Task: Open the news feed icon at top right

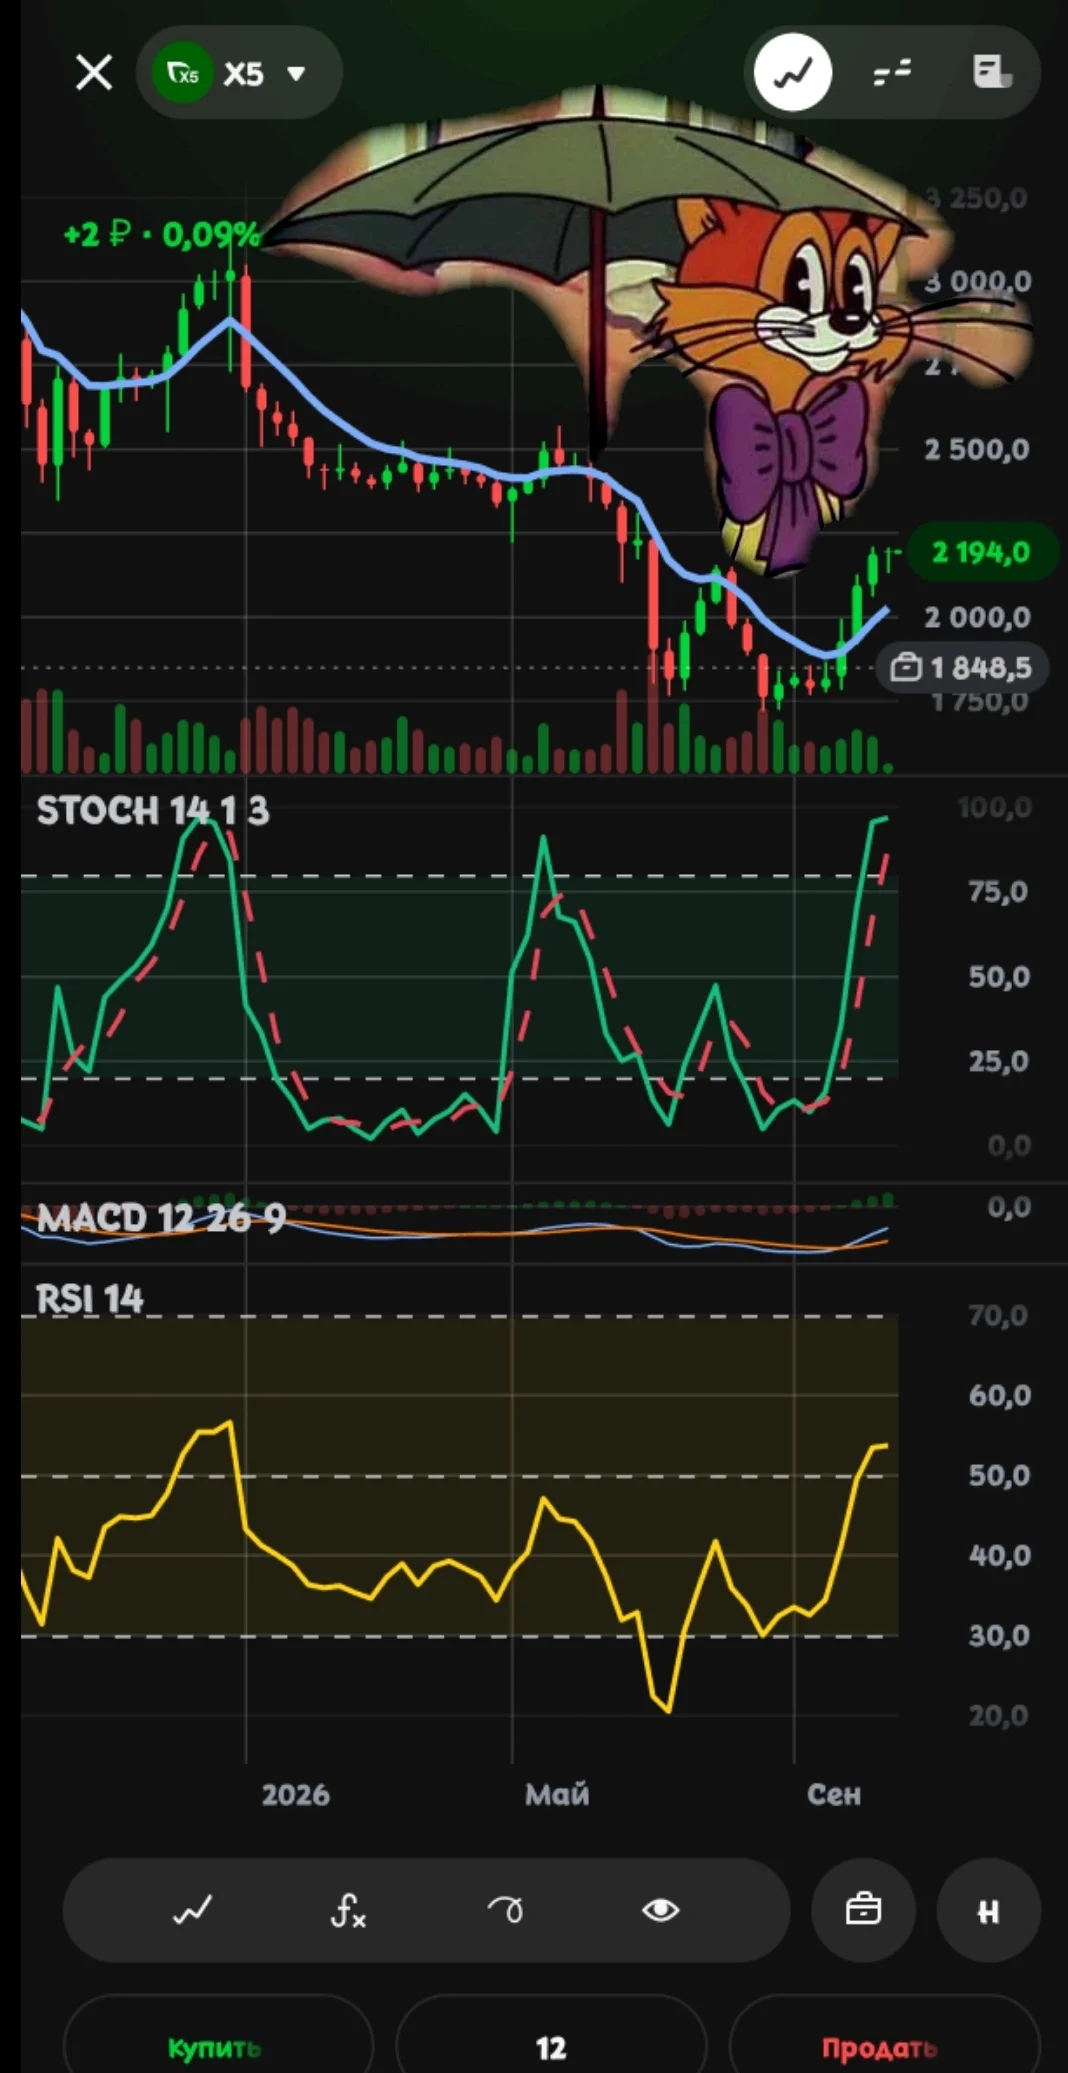Action: click(x=992, y=73)
